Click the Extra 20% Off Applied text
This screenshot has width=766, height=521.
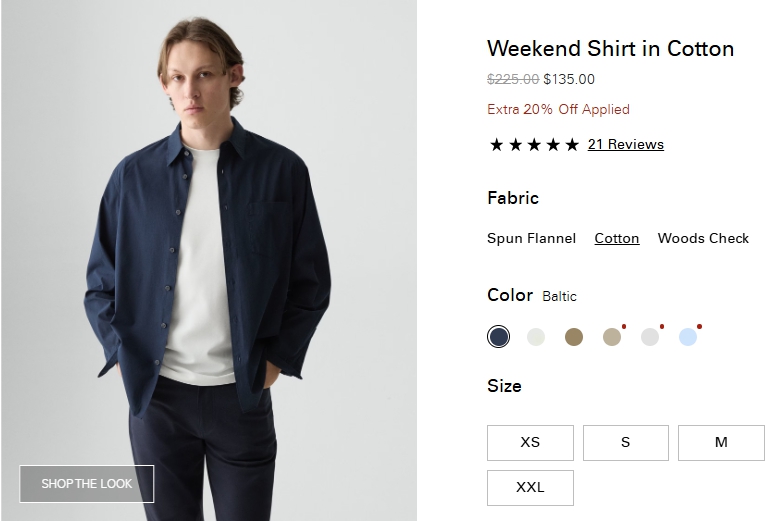pos(558,110)
